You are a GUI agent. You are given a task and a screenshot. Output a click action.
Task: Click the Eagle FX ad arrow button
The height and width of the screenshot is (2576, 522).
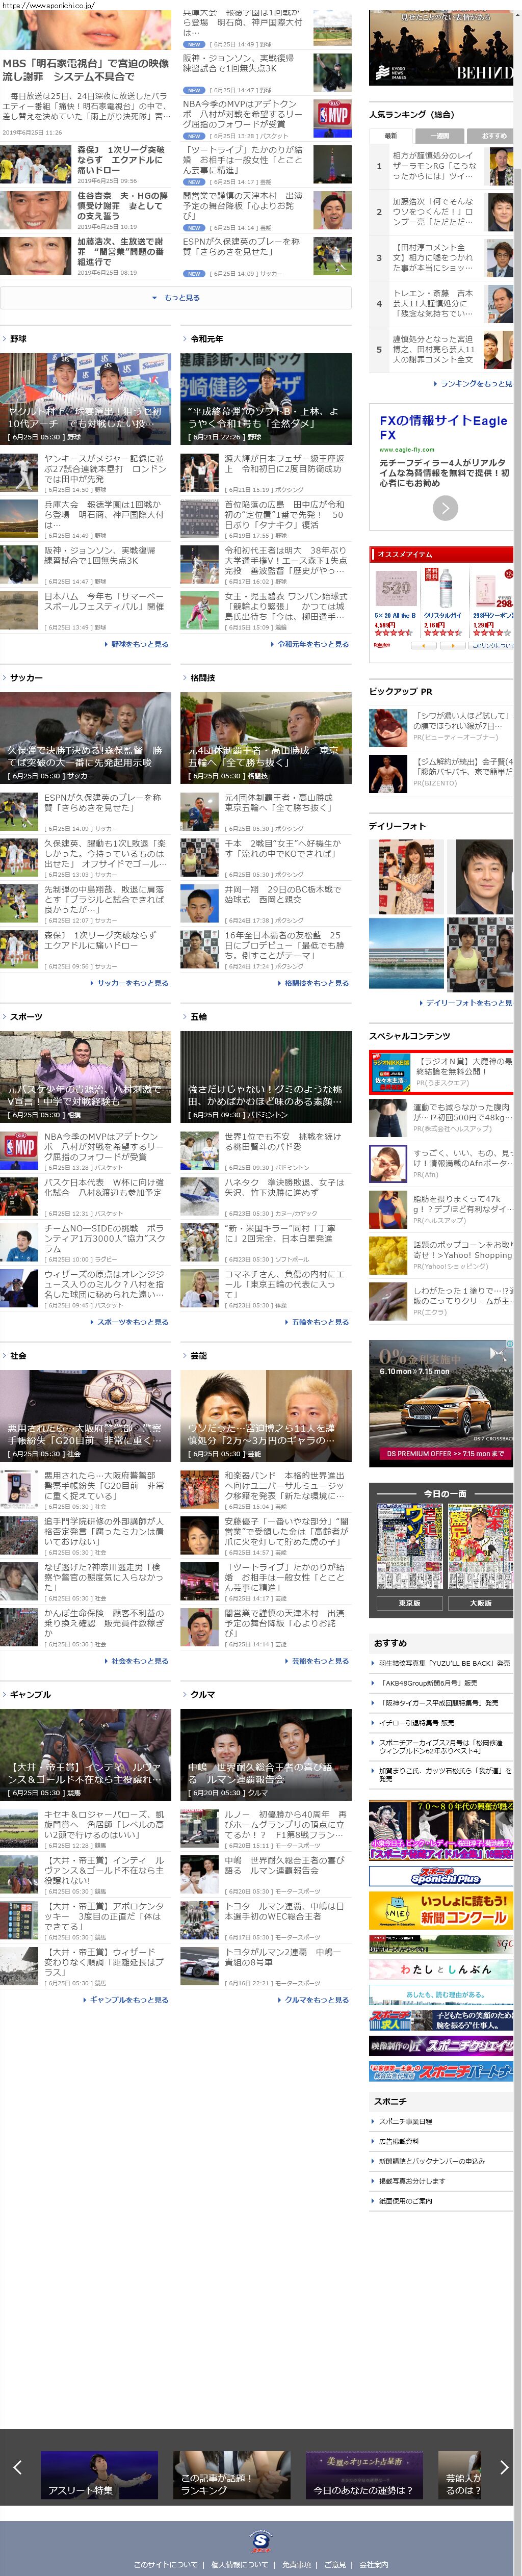445,508
